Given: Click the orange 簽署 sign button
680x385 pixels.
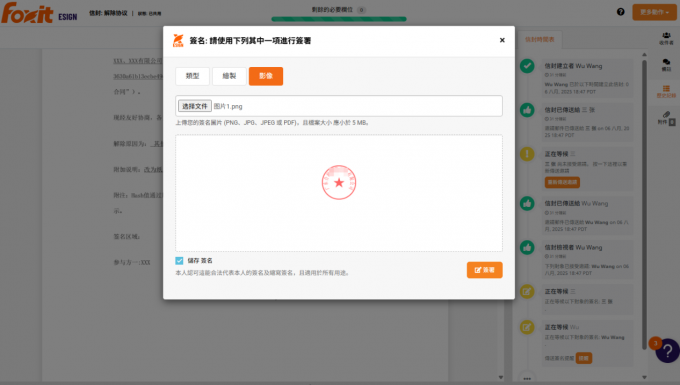Looking at the screenshot, I should (x=484, y=270).
